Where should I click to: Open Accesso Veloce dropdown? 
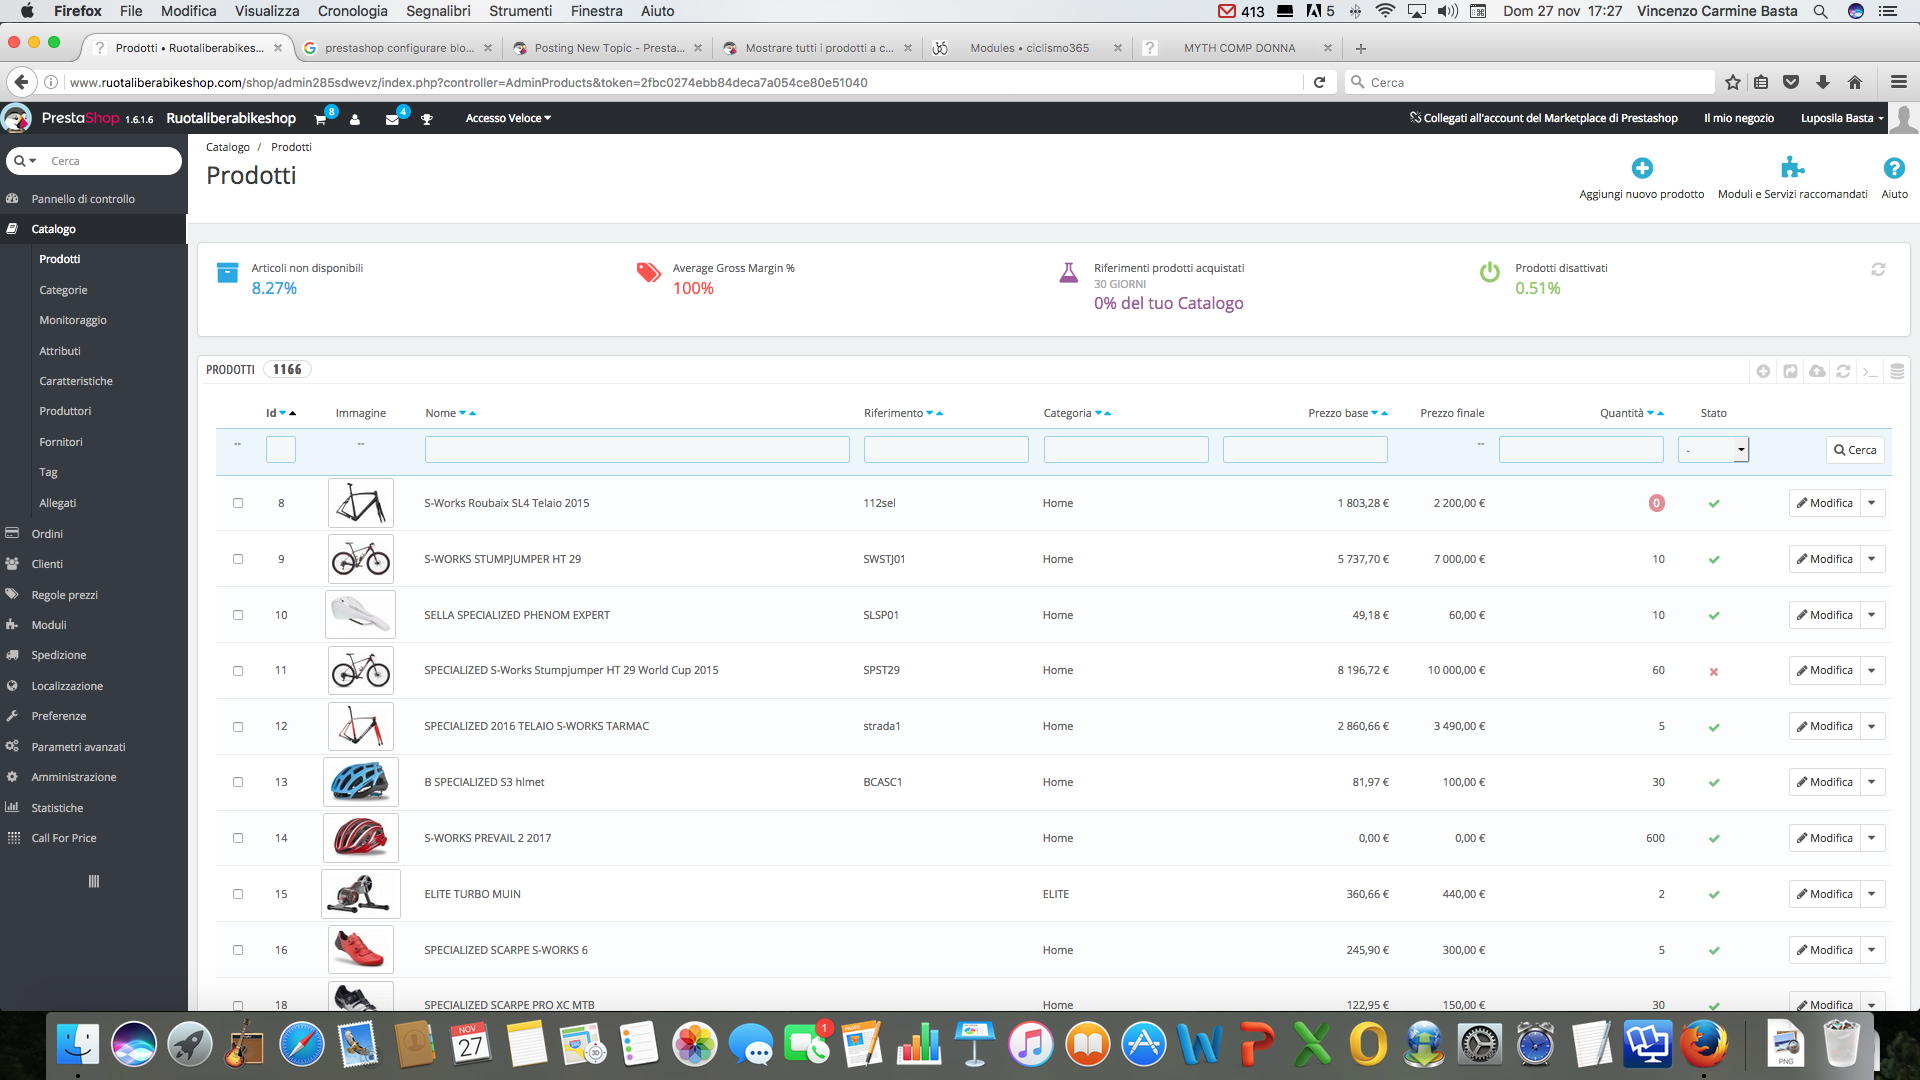coord(508,118)
